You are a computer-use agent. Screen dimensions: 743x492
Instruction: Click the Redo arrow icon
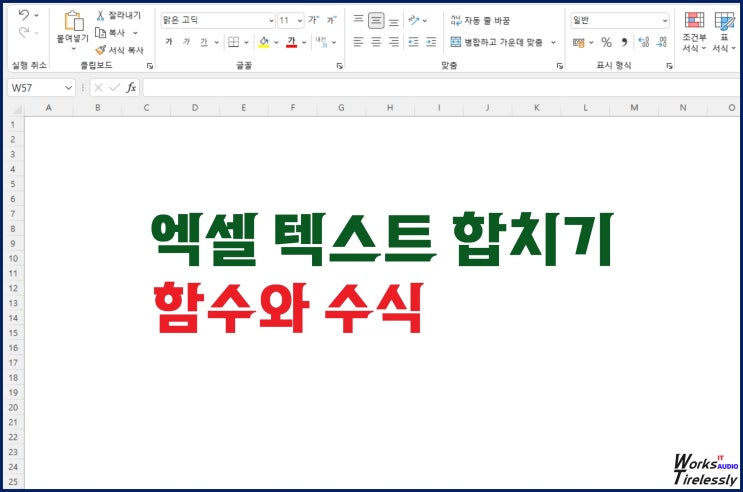click(x=24, y=33)
